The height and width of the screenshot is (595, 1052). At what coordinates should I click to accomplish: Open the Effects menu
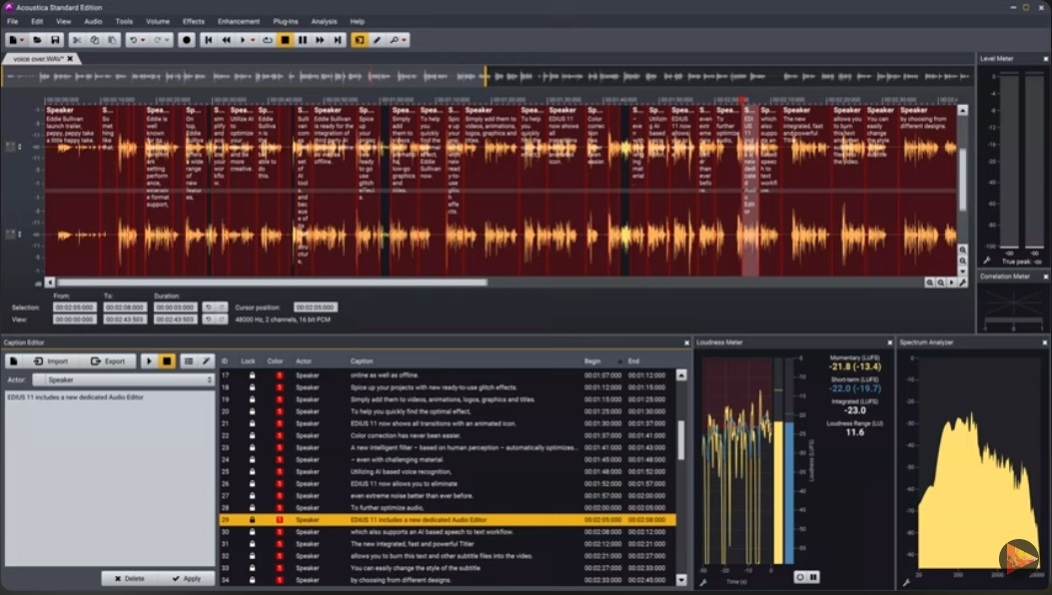click(x=193, y=21)
